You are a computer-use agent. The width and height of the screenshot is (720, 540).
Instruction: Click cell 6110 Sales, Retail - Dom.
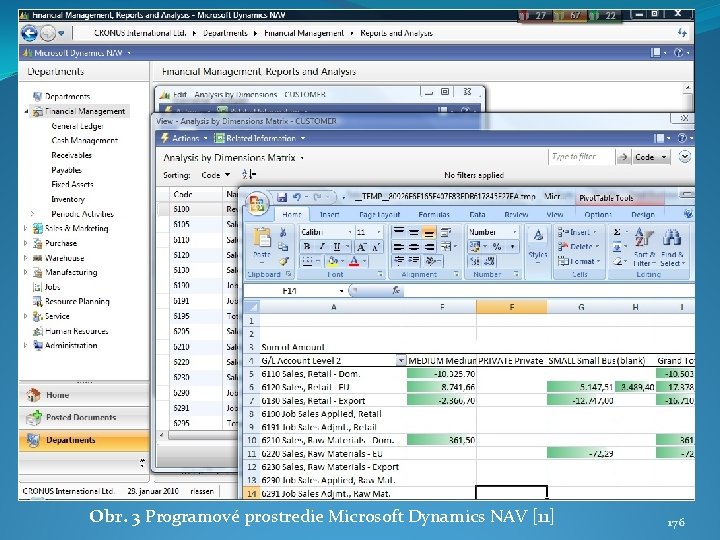point(333,374)
